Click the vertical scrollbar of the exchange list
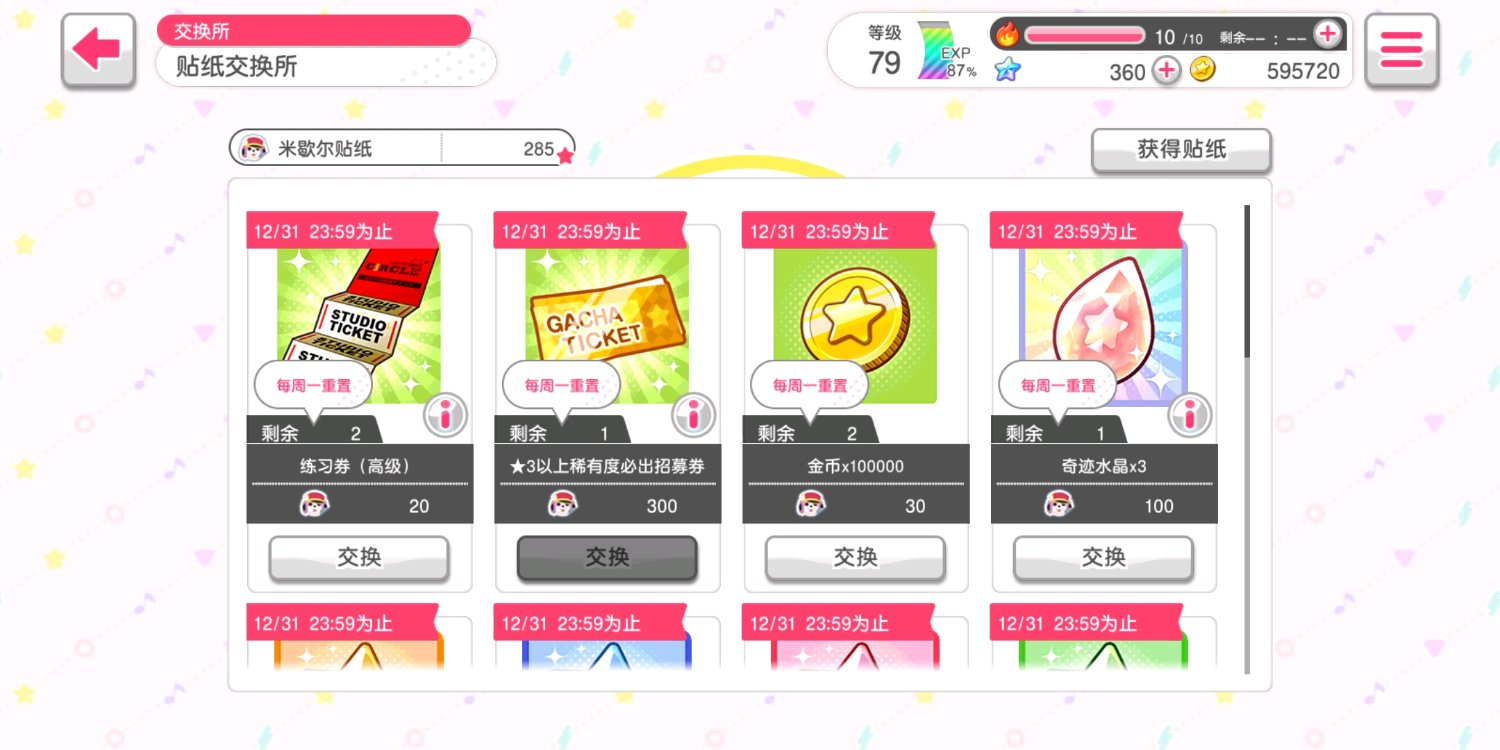1500x750 pixels. pyautogui.click(x=1247, y=440)
